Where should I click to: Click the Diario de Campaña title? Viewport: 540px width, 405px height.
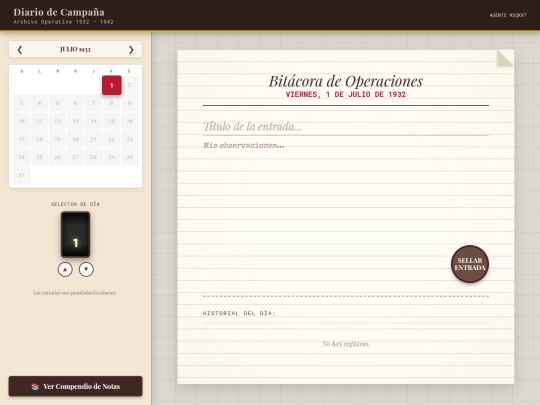(x=59, y=12)
